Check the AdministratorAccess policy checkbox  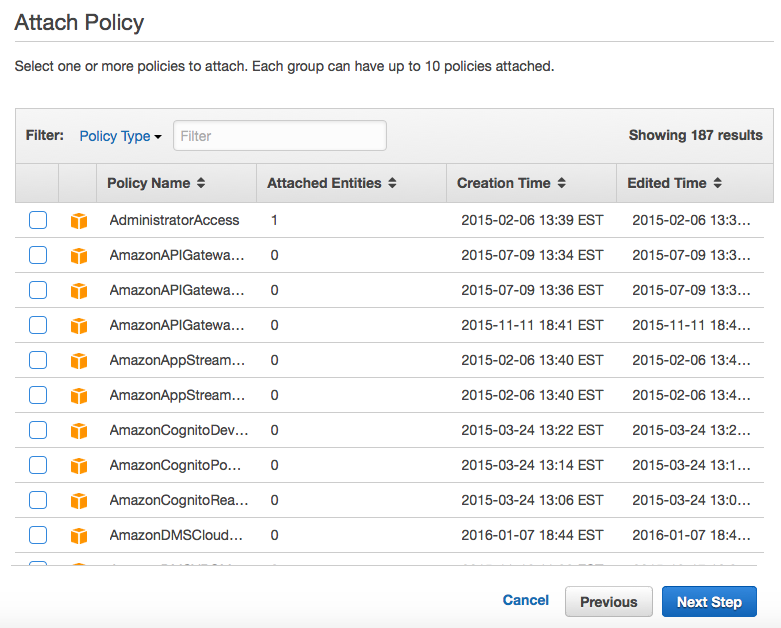(x=38, y=220)
